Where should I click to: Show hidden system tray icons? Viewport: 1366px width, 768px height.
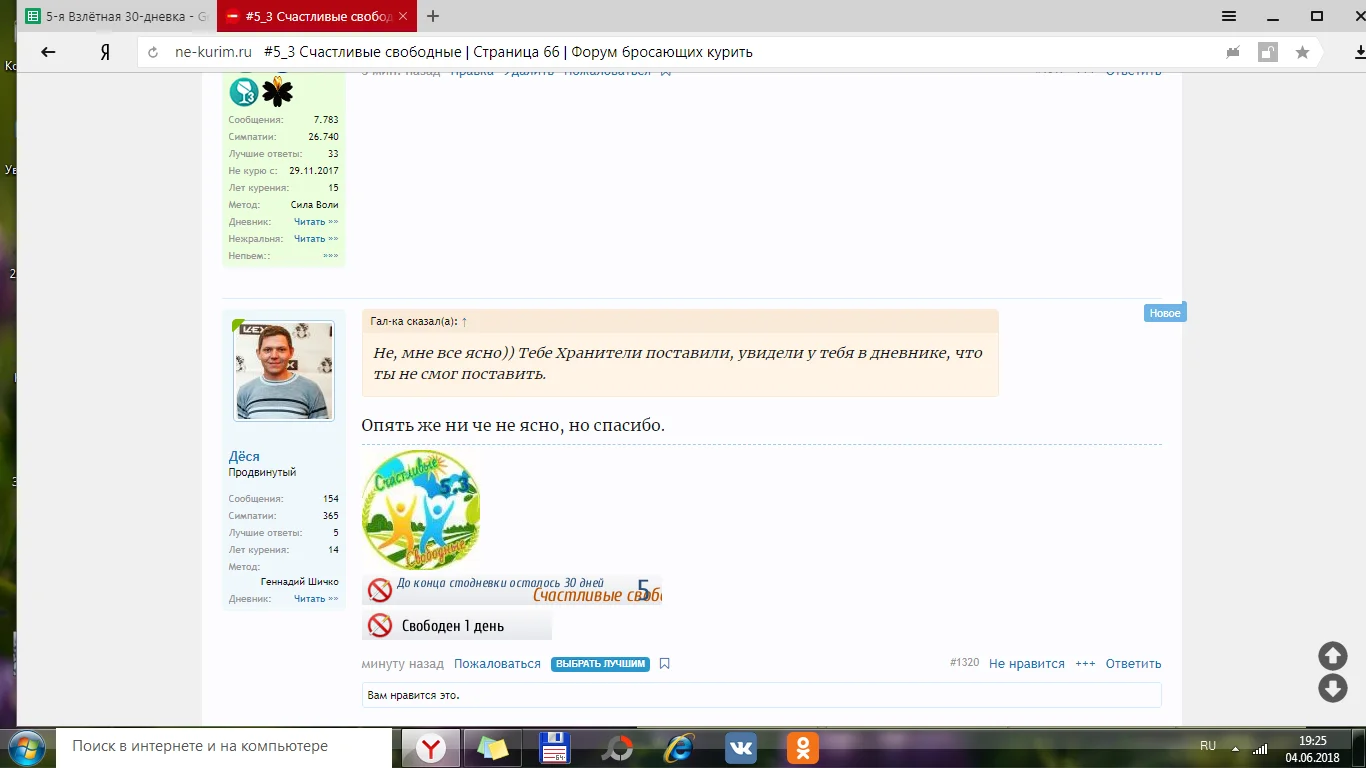1236,747
